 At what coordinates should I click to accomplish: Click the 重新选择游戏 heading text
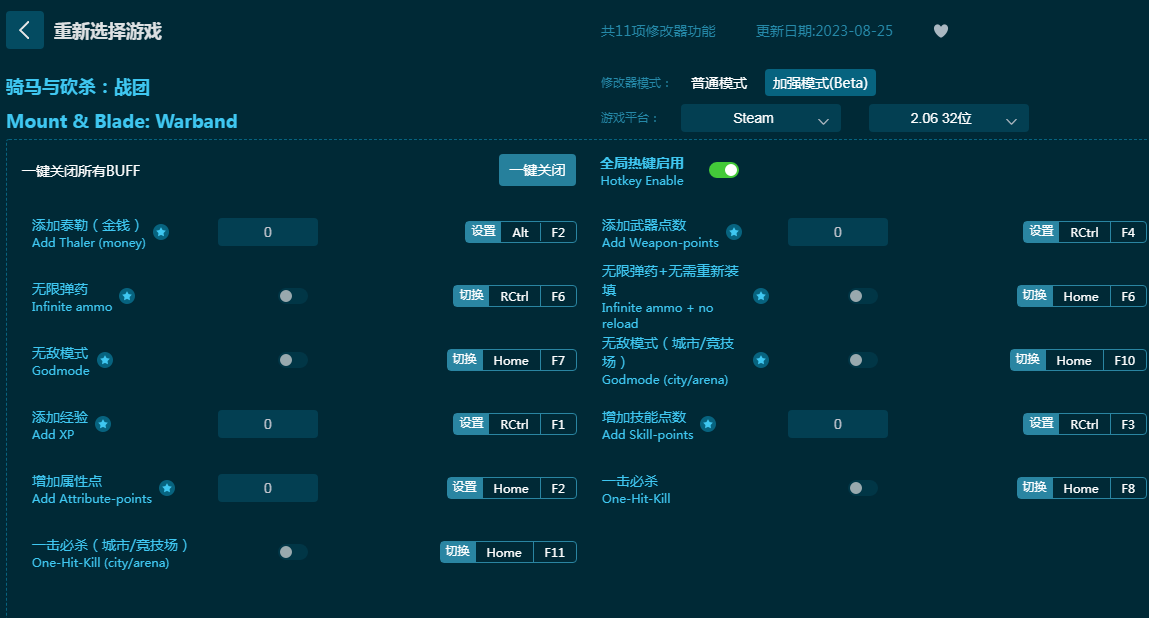tap(108, 31)
